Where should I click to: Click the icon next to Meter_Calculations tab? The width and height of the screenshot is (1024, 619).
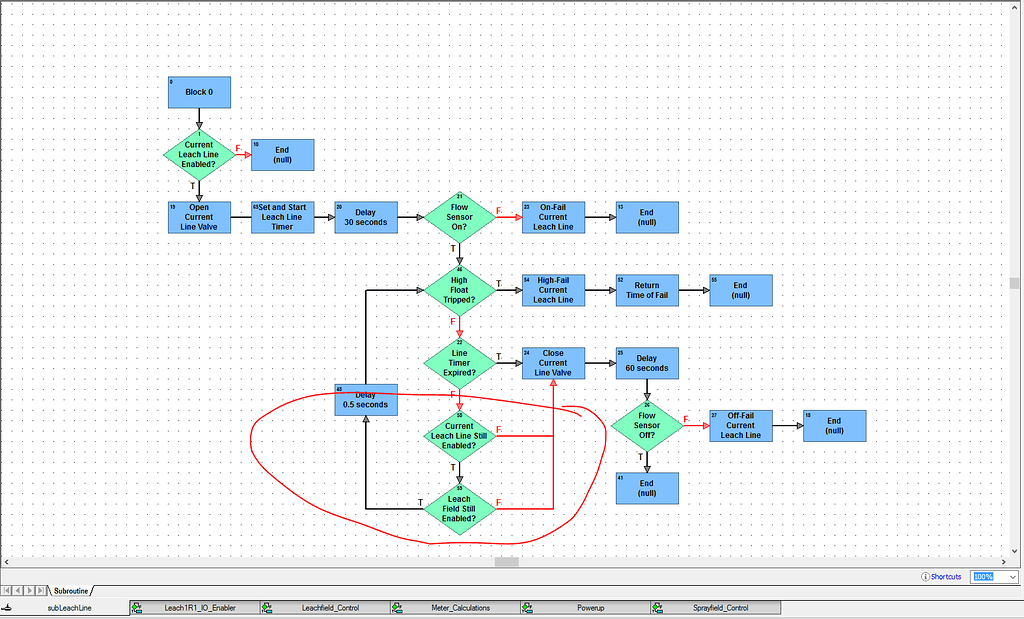coord(398,607)
